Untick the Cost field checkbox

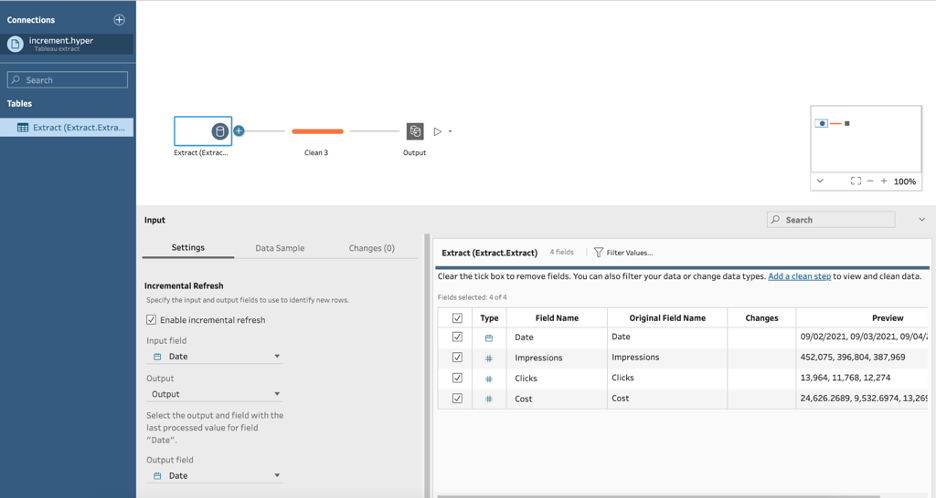click(457, 398)
